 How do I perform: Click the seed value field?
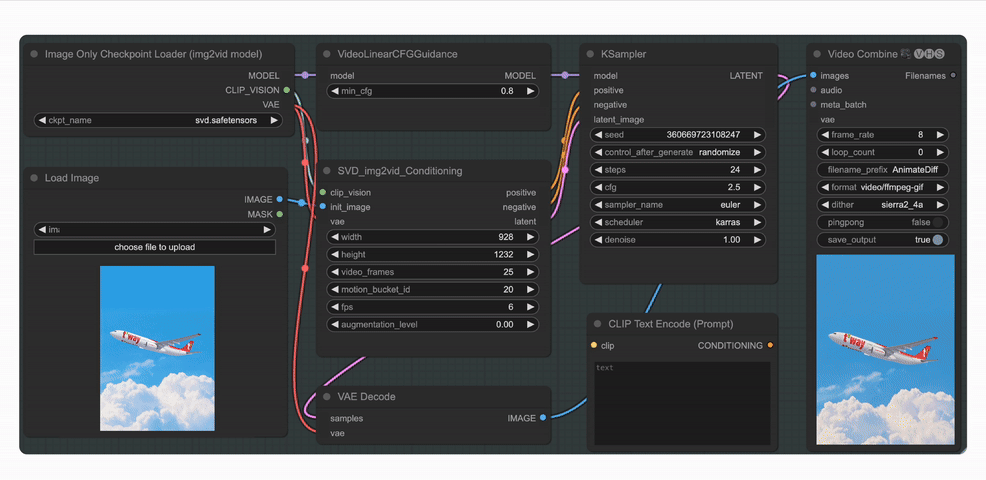click(x=677, y=135)
